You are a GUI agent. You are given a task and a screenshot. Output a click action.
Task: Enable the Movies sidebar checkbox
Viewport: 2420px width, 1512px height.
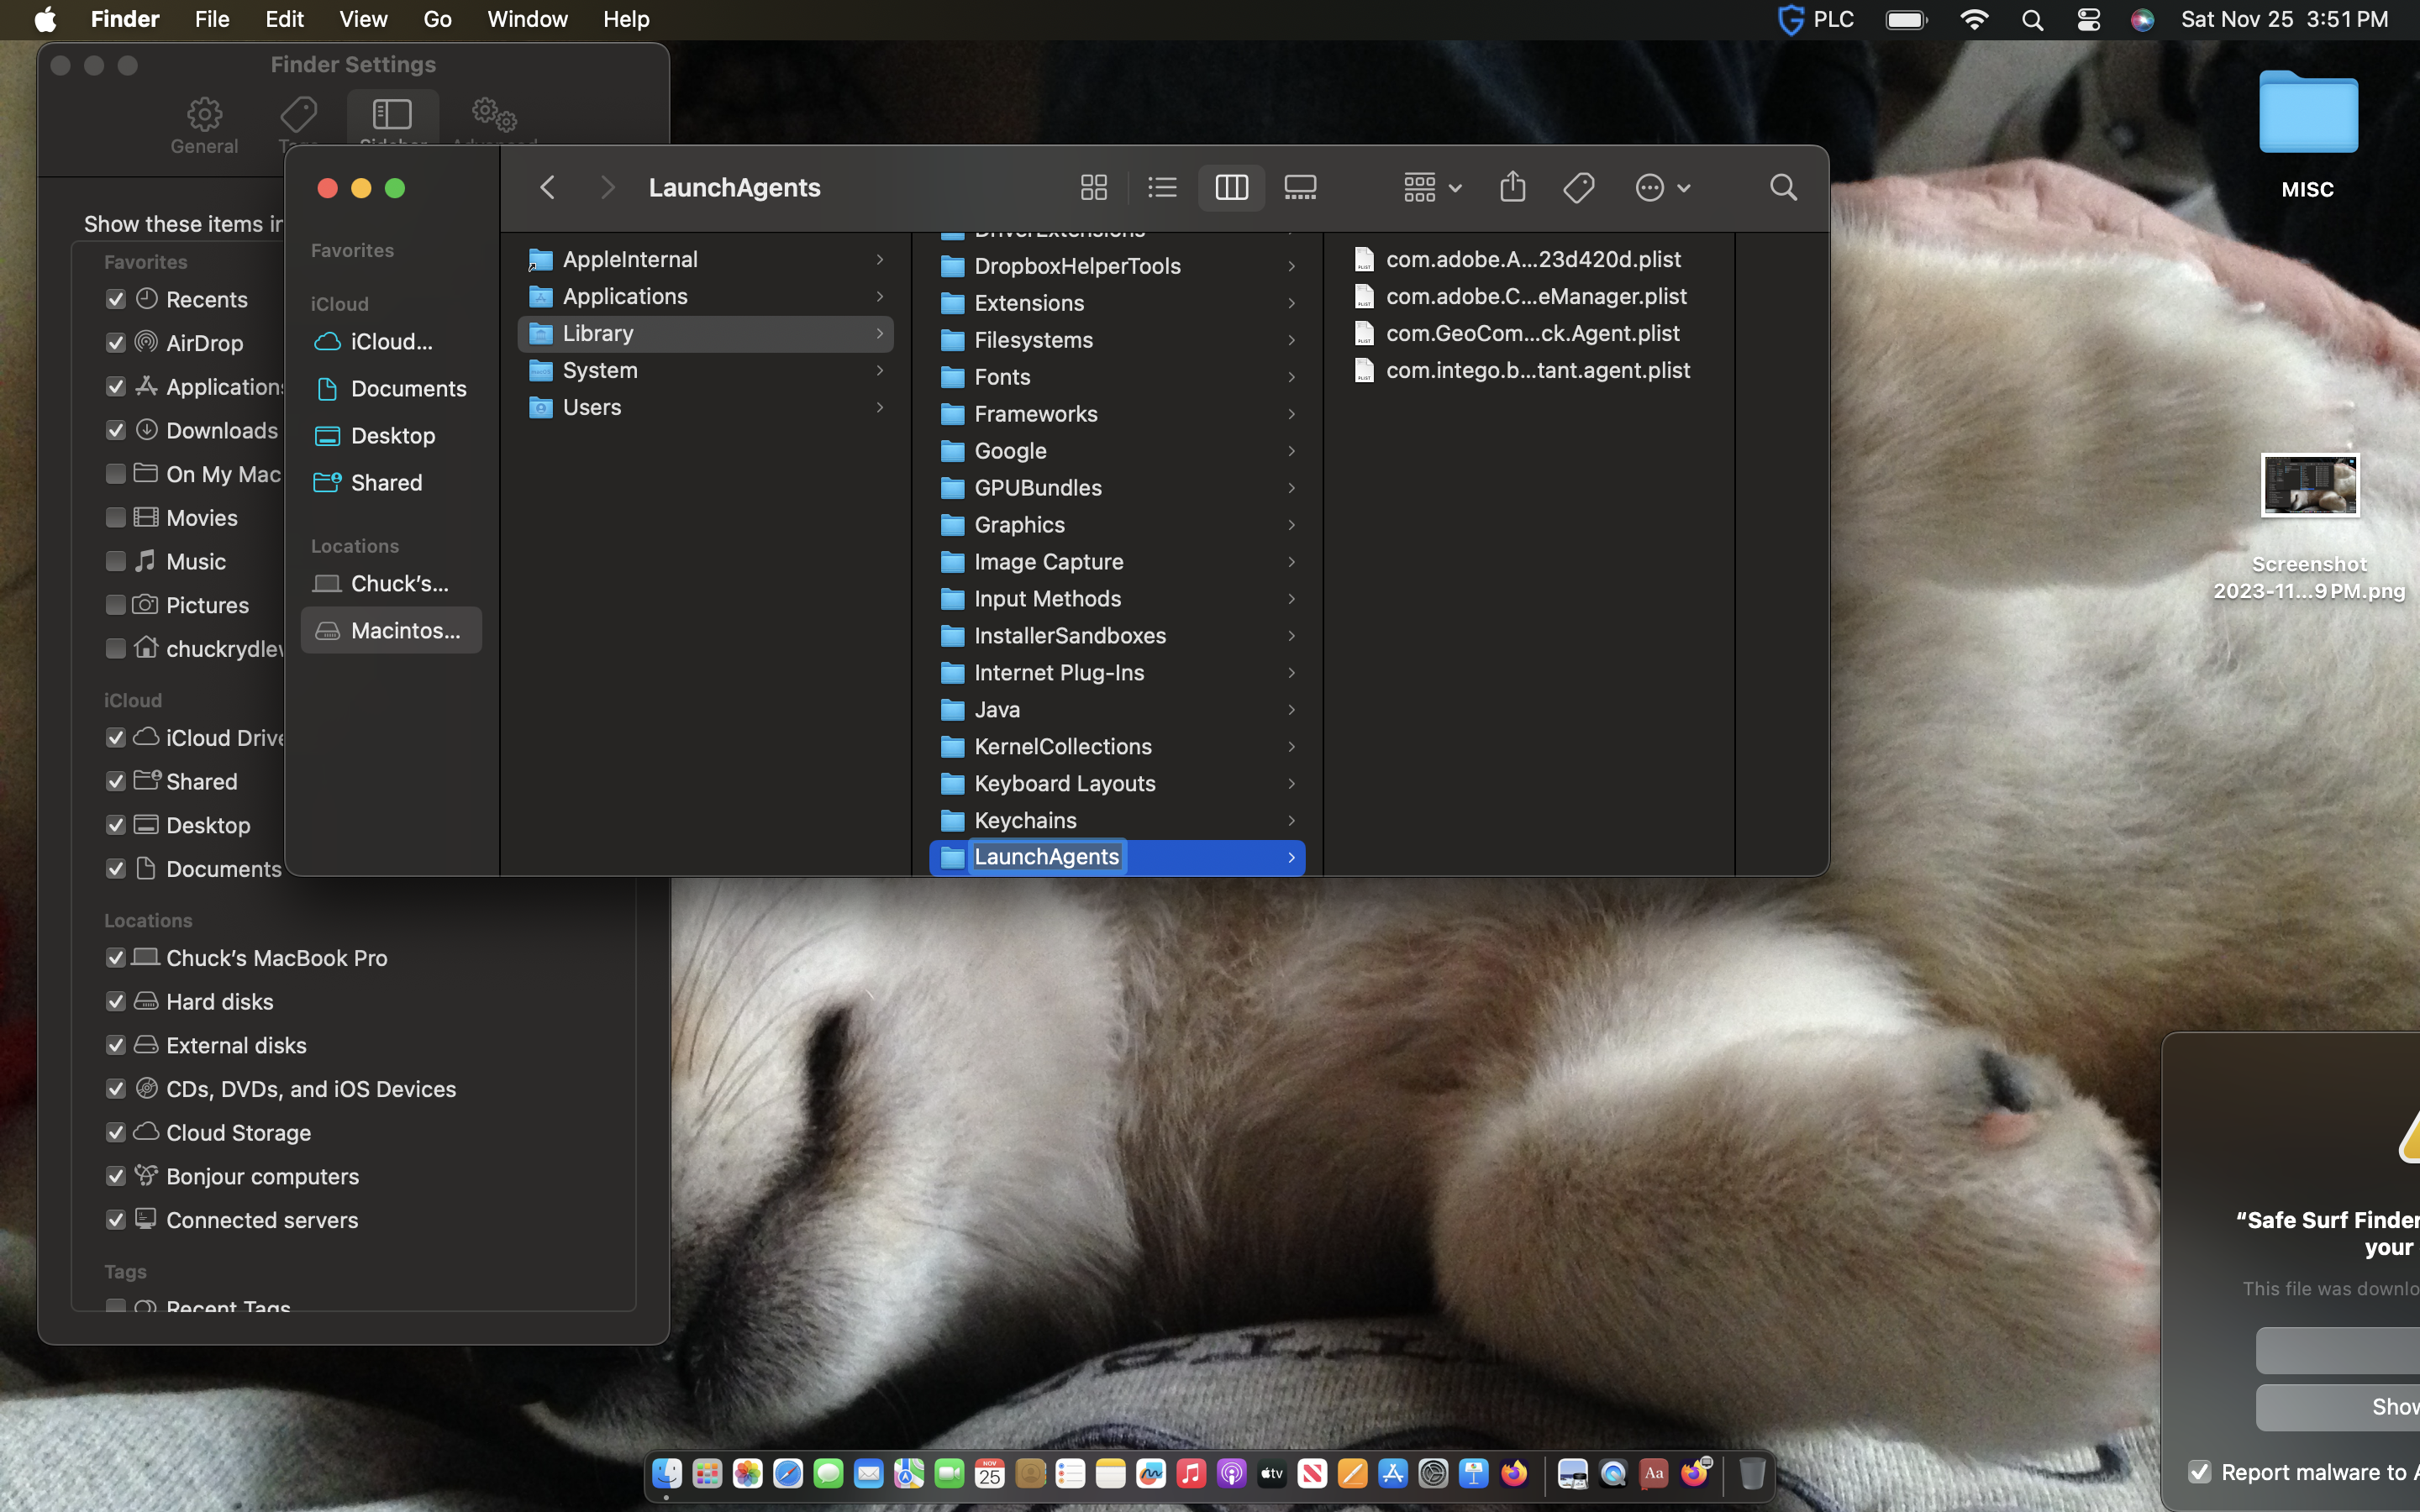[x=116, y=518]
